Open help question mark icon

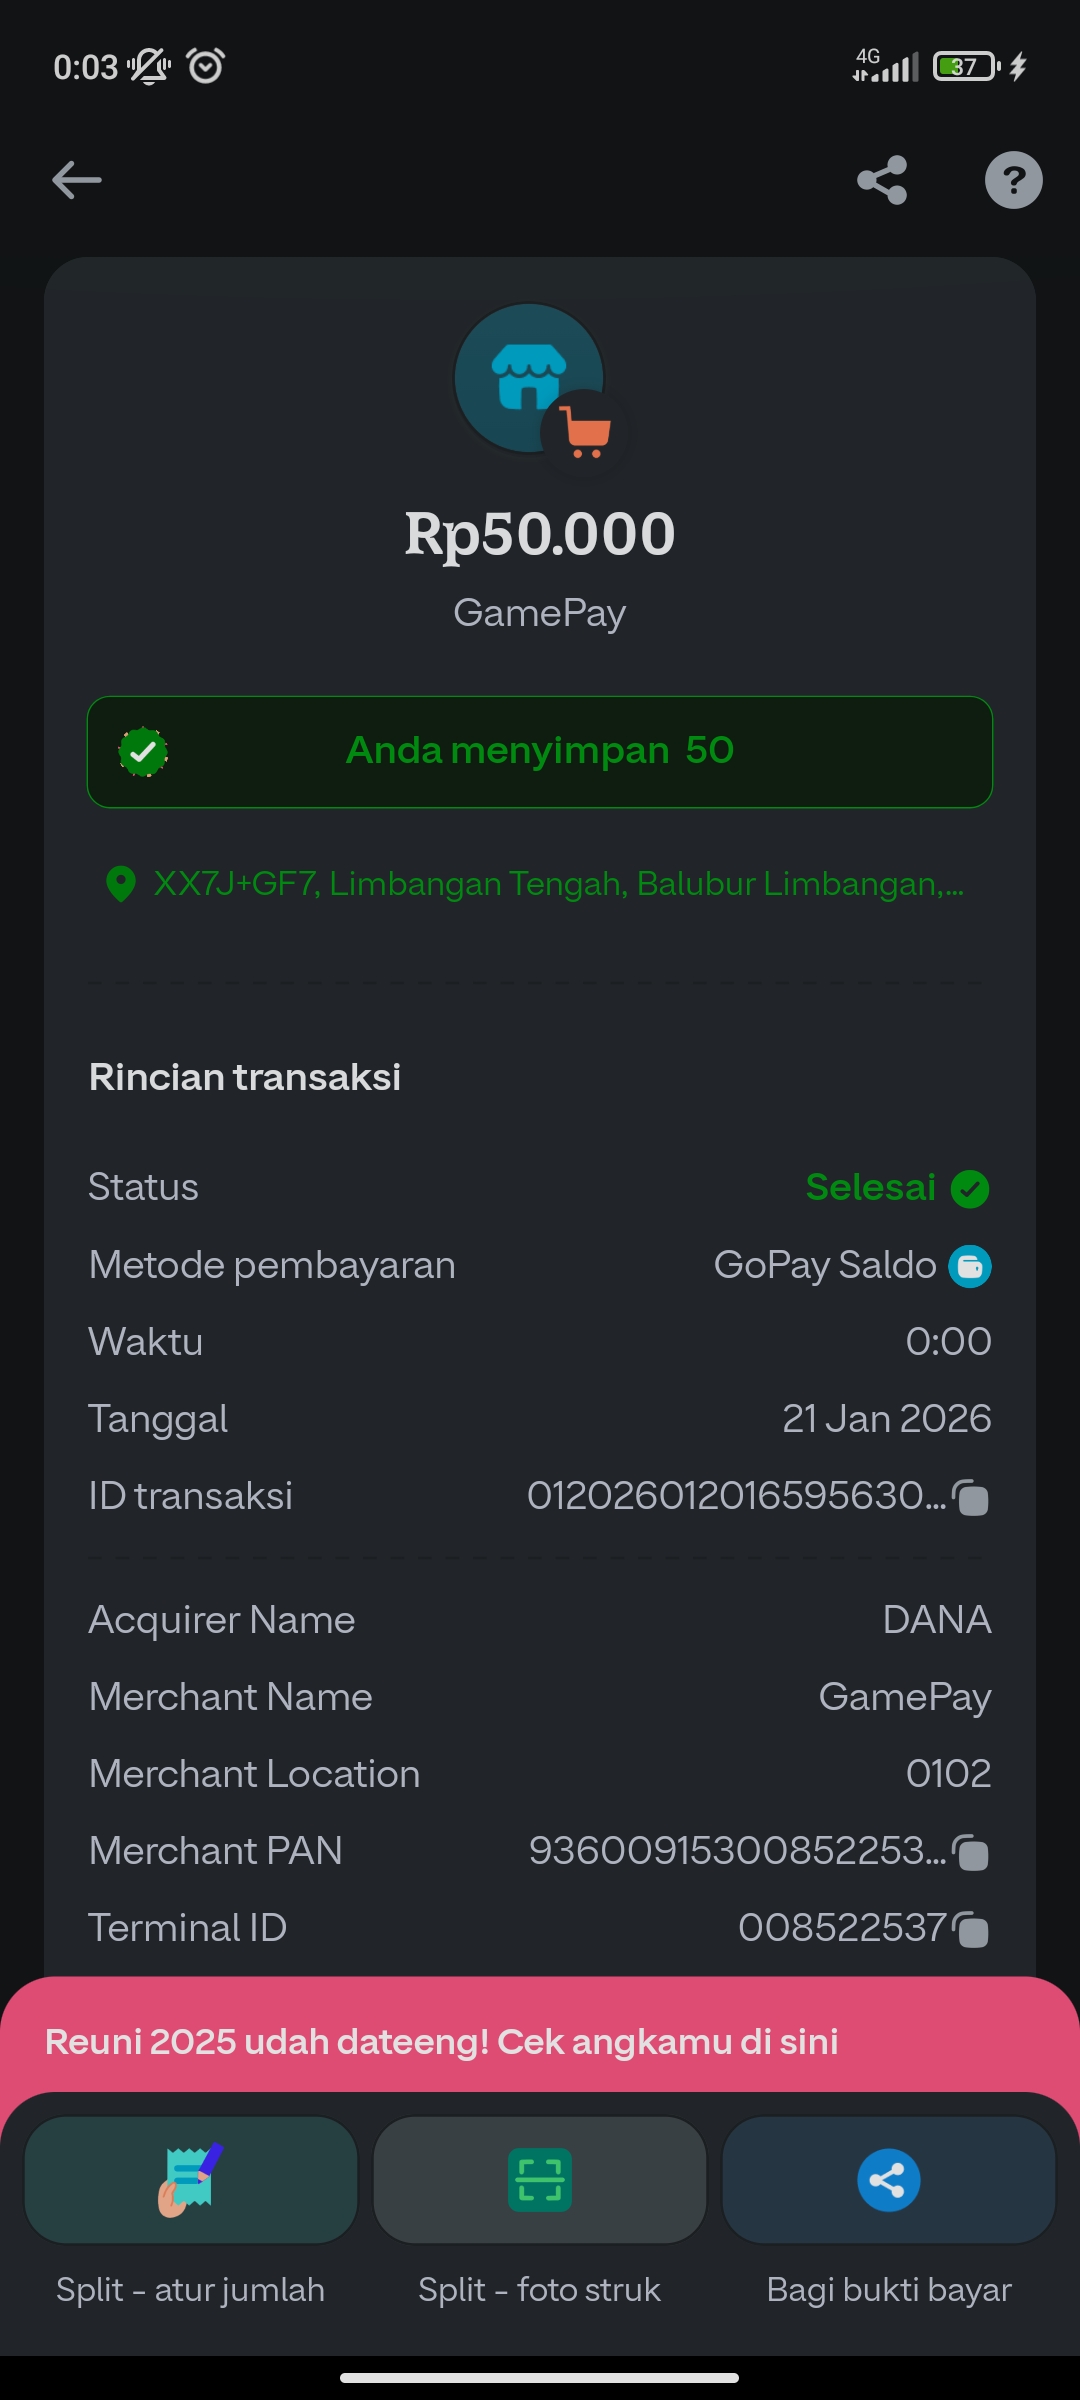[1013, 180]
